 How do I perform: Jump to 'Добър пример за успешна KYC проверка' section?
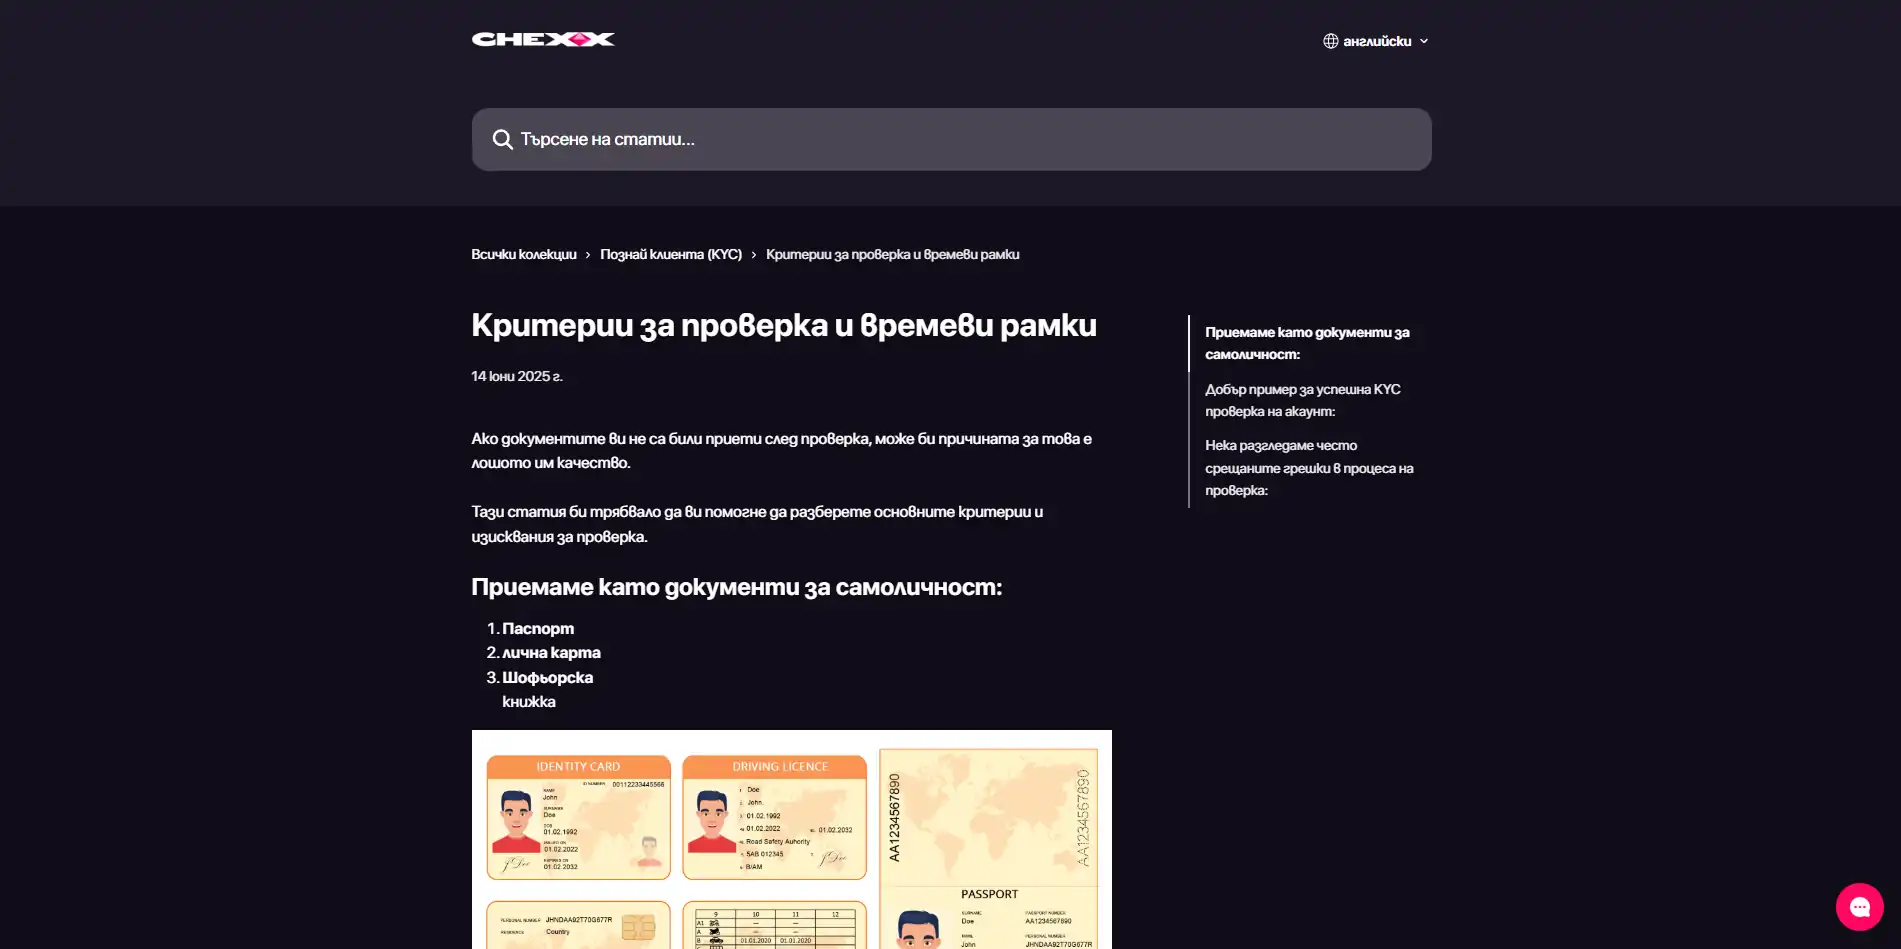click(x=1302, y=400)
